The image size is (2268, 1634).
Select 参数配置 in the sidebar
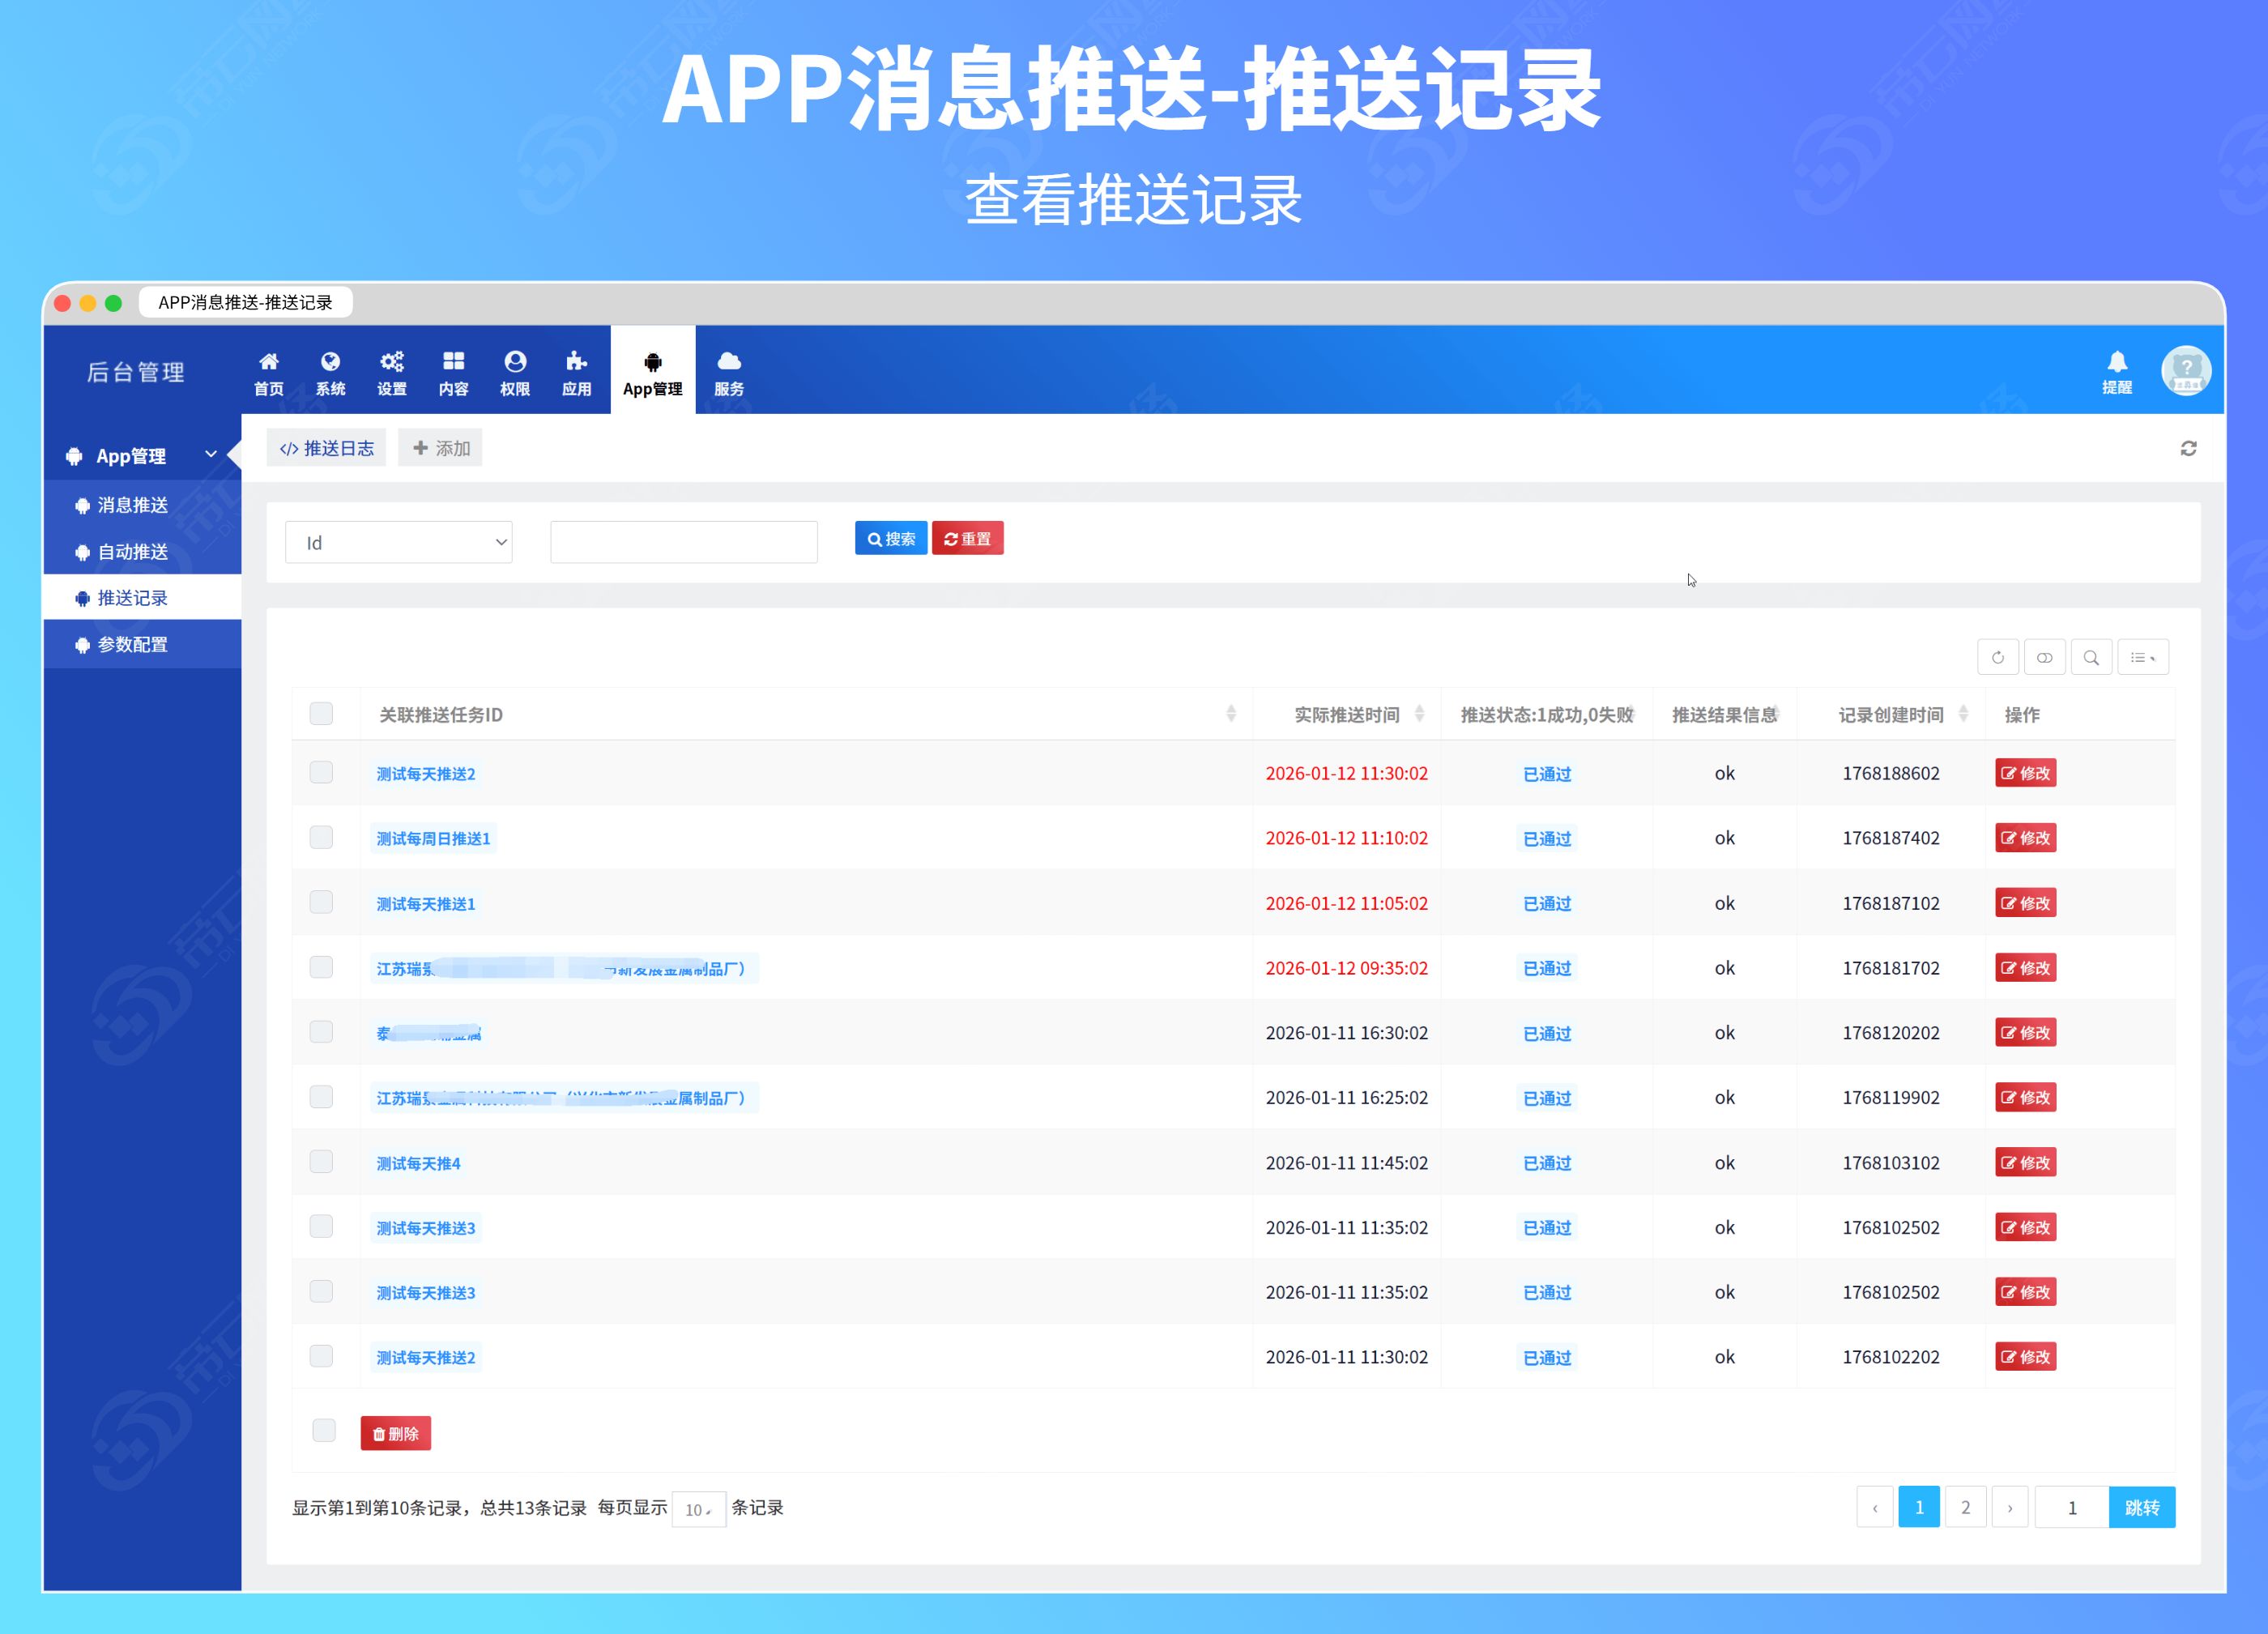pyautogui.click(x=132, y=644)
